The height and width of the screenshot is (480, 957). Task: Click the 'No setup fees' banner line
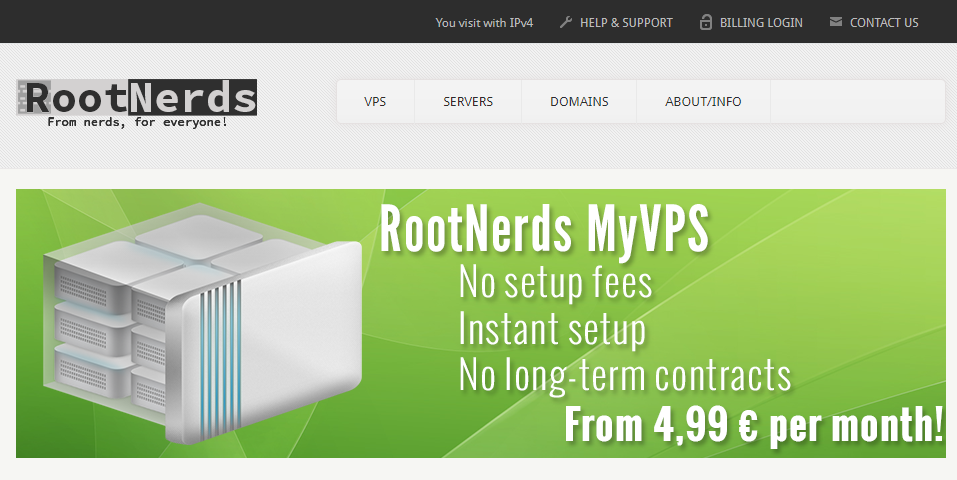555,282
